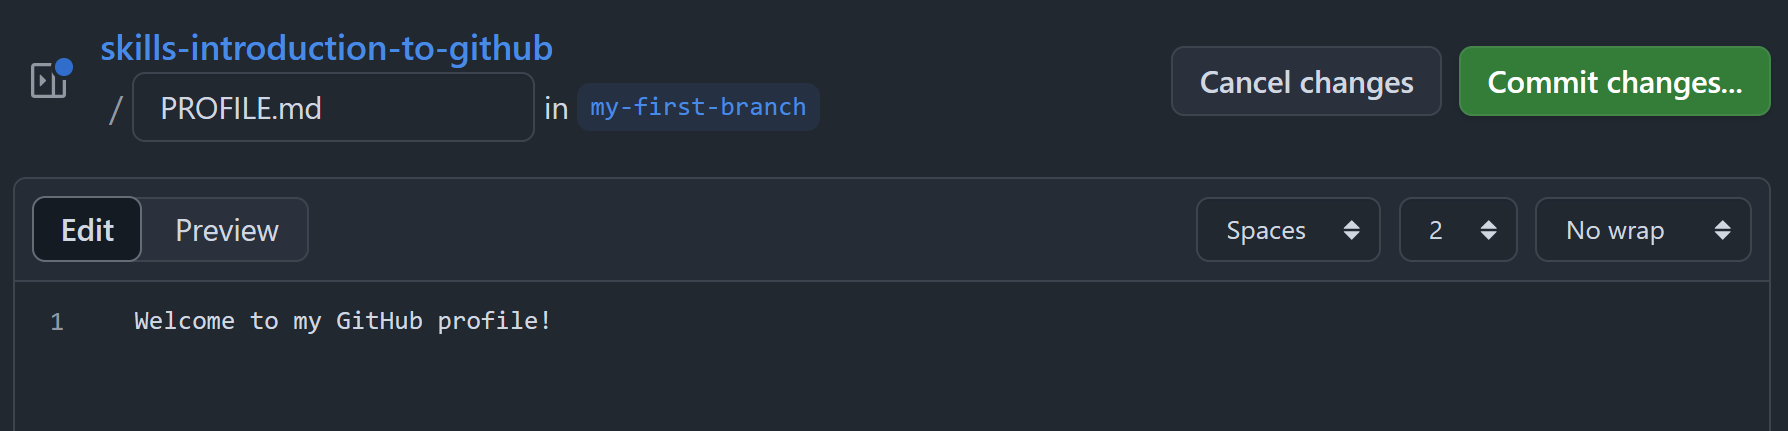This screenshot has width=1788, height=431.
Task: Click the up-down arrows beside Spaces
Action: 1351,230
